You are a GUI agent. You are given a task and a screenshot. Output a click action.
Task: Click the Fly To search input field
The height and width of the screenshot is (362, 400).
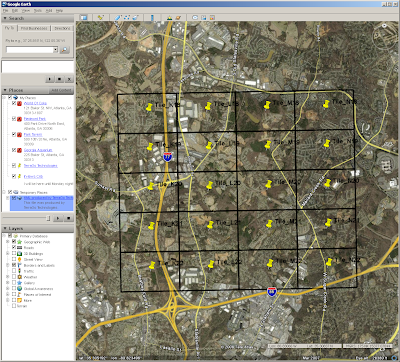(x=30, y=50)
